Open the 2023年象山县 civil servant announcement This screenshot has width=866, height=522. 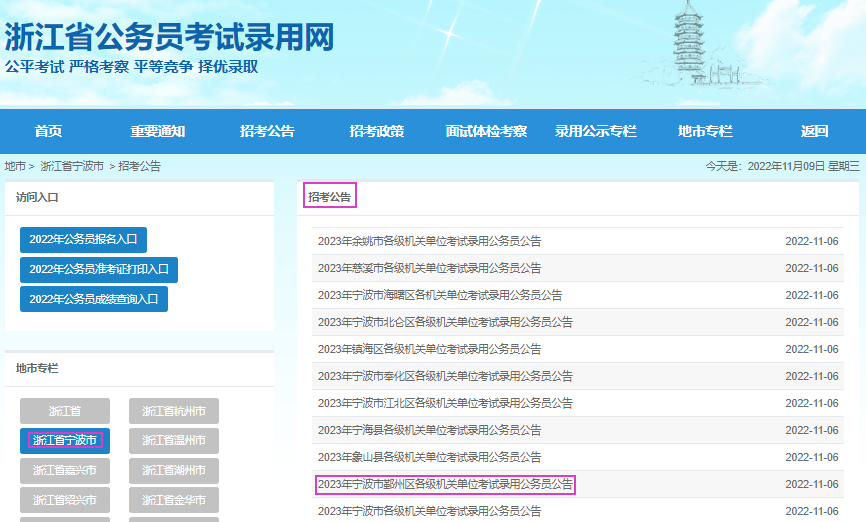[x=429, y=457]
